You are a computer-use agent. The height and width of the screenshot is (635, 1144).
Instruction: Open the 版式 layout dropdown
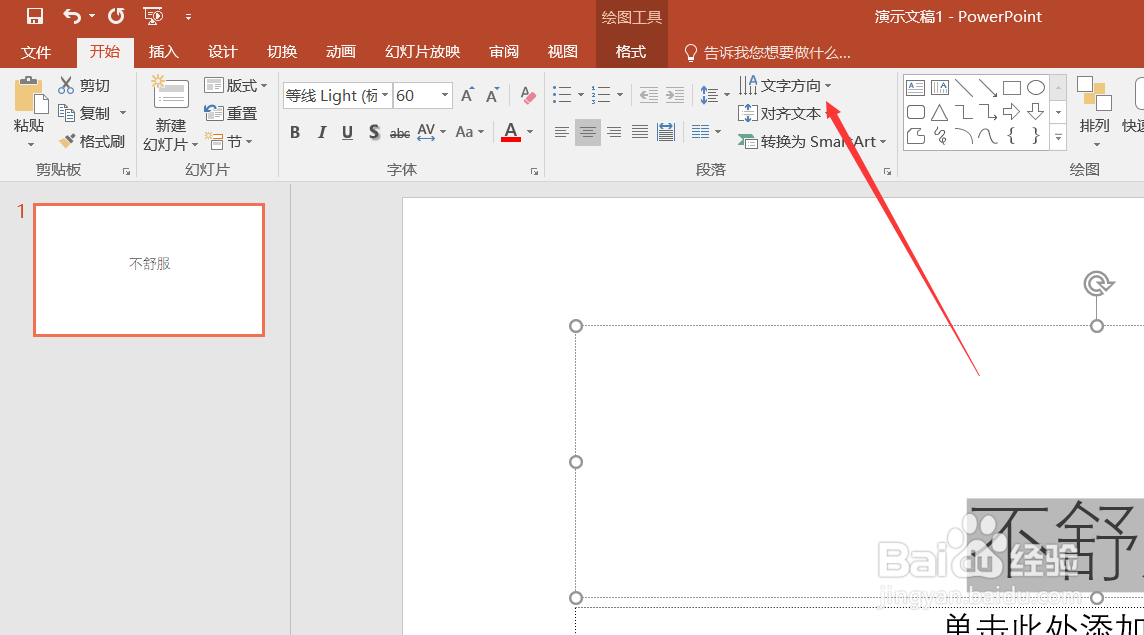236,85
